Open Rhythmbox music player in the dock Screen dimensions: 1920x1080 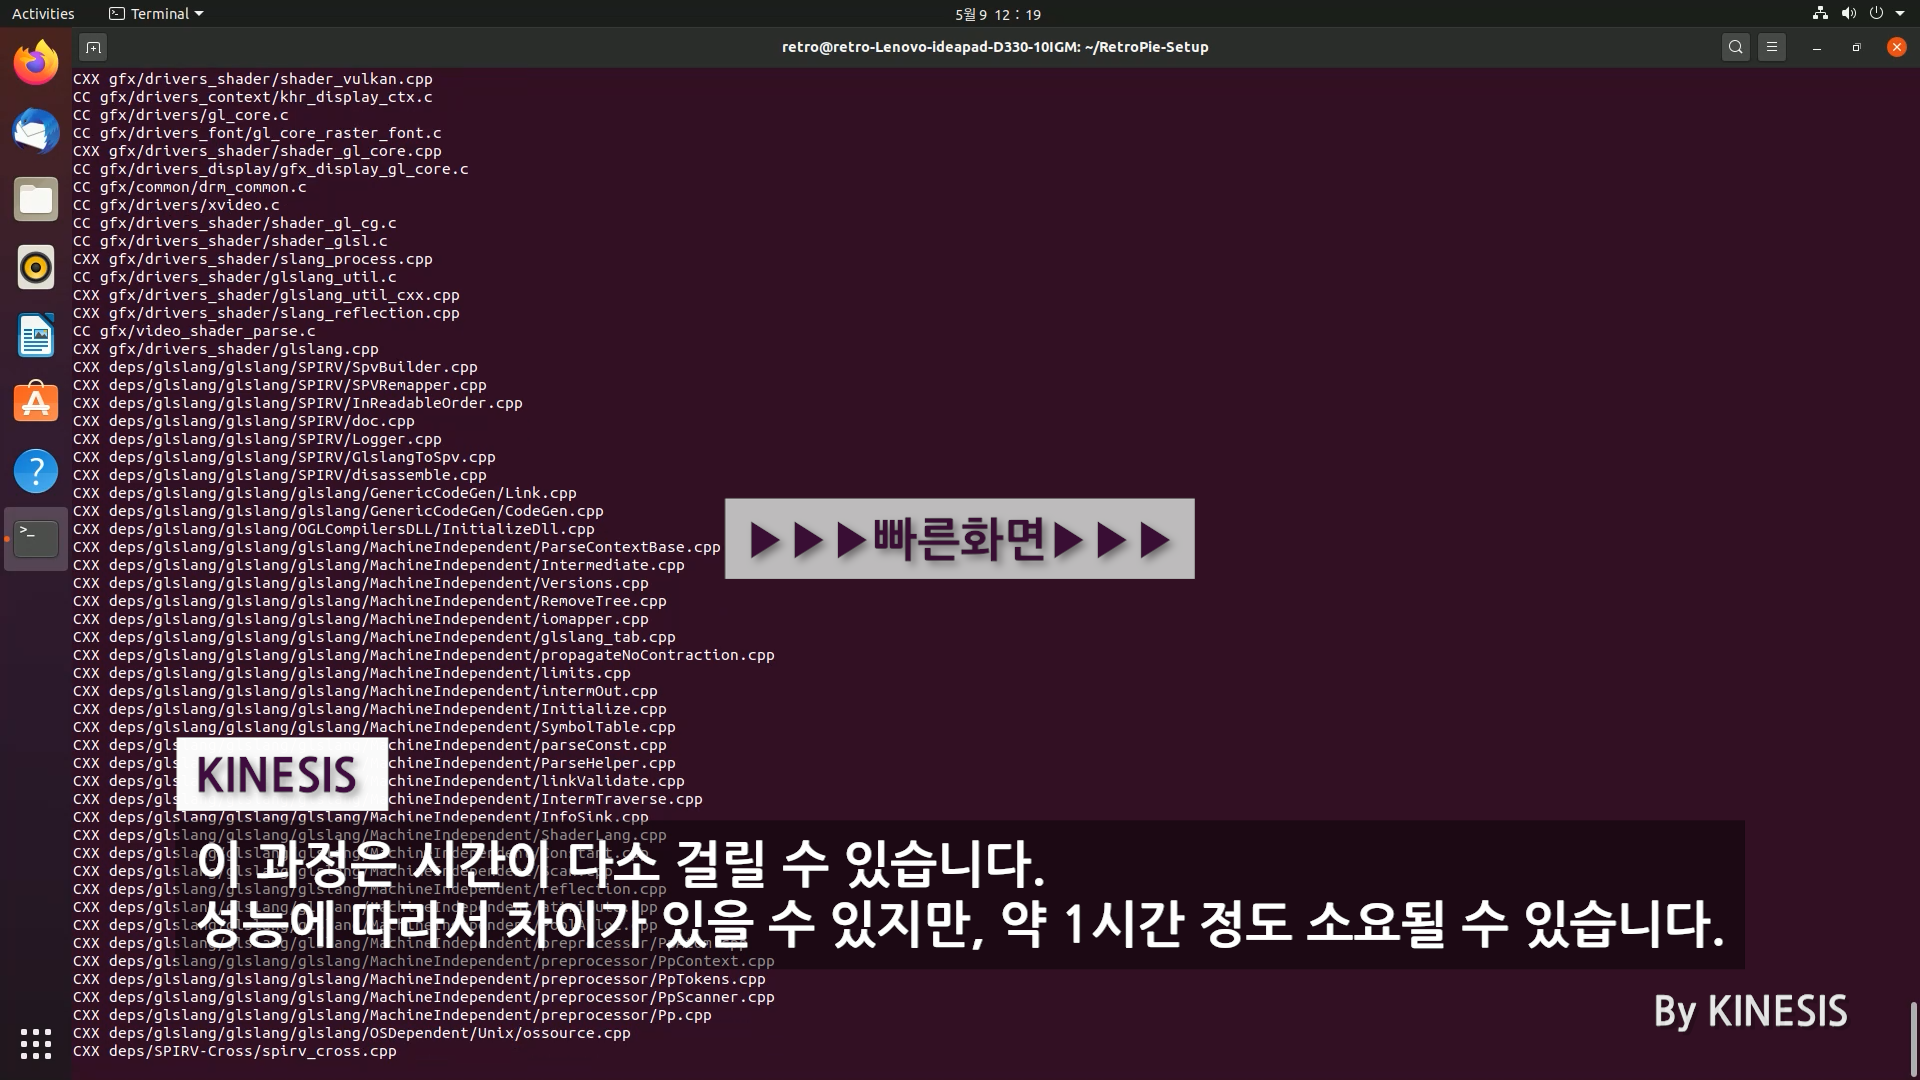point(36,268)
